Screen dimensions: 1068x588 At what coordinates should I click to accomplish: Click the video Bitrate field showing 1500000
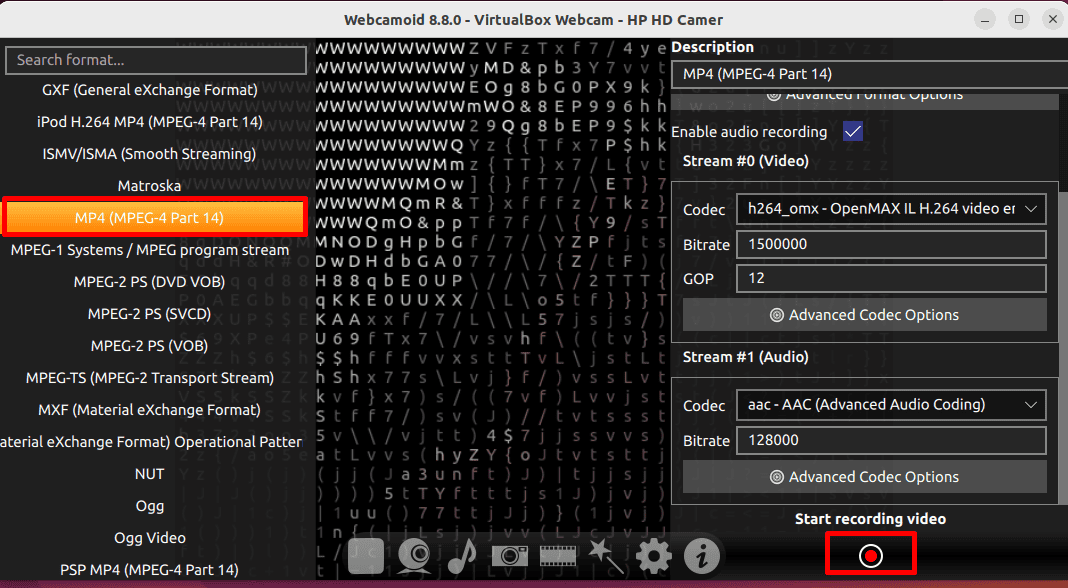click(x=890, y=244)
